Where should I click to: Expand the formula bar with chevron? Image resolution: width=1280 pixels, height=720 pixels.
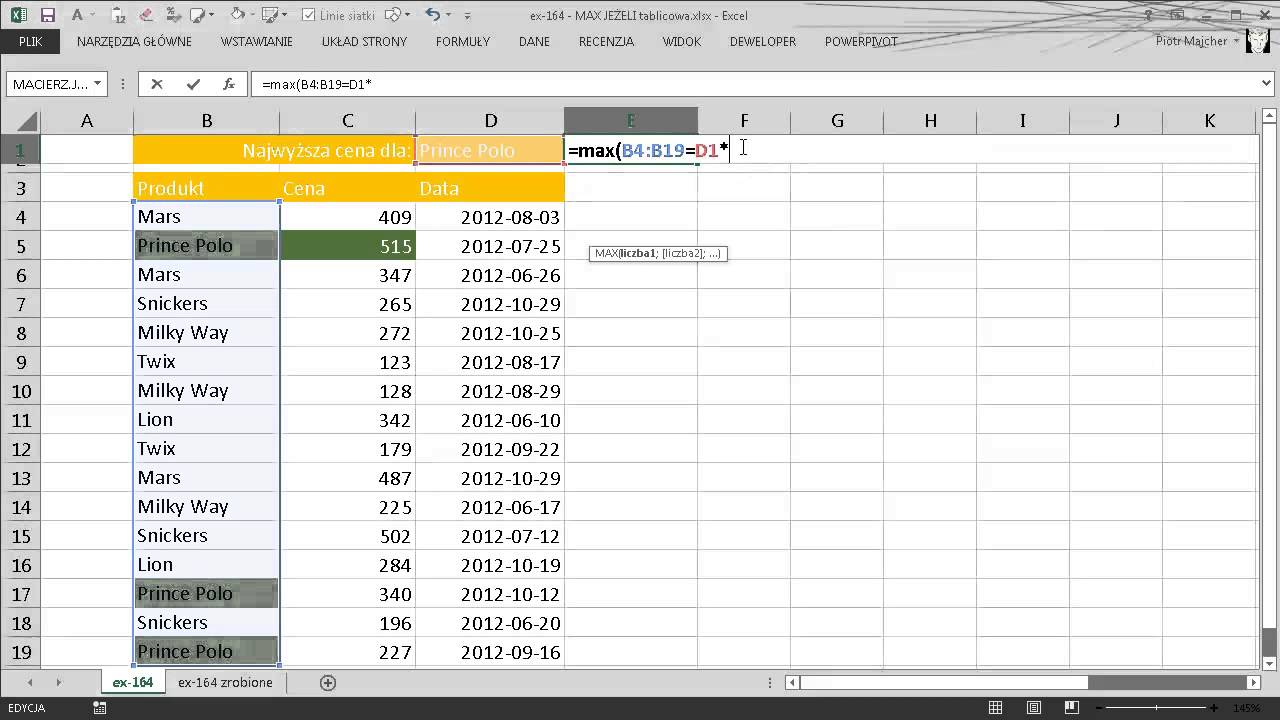[x=1268, y=84]
